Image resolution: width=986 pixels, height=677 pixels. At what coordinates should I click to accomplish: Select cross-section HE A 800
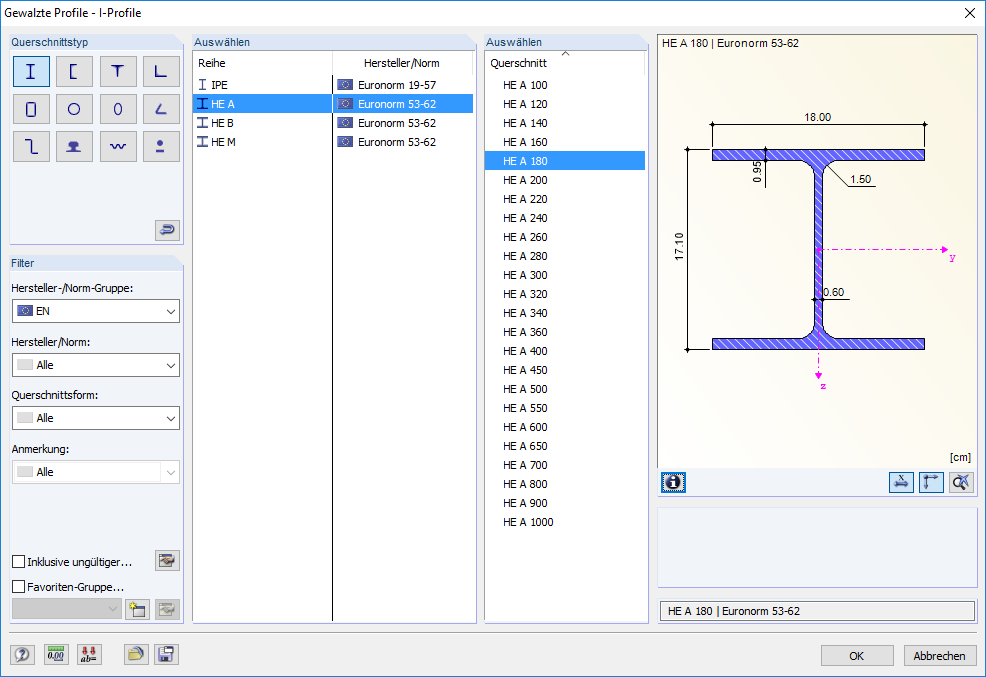(x=565, y=484)
